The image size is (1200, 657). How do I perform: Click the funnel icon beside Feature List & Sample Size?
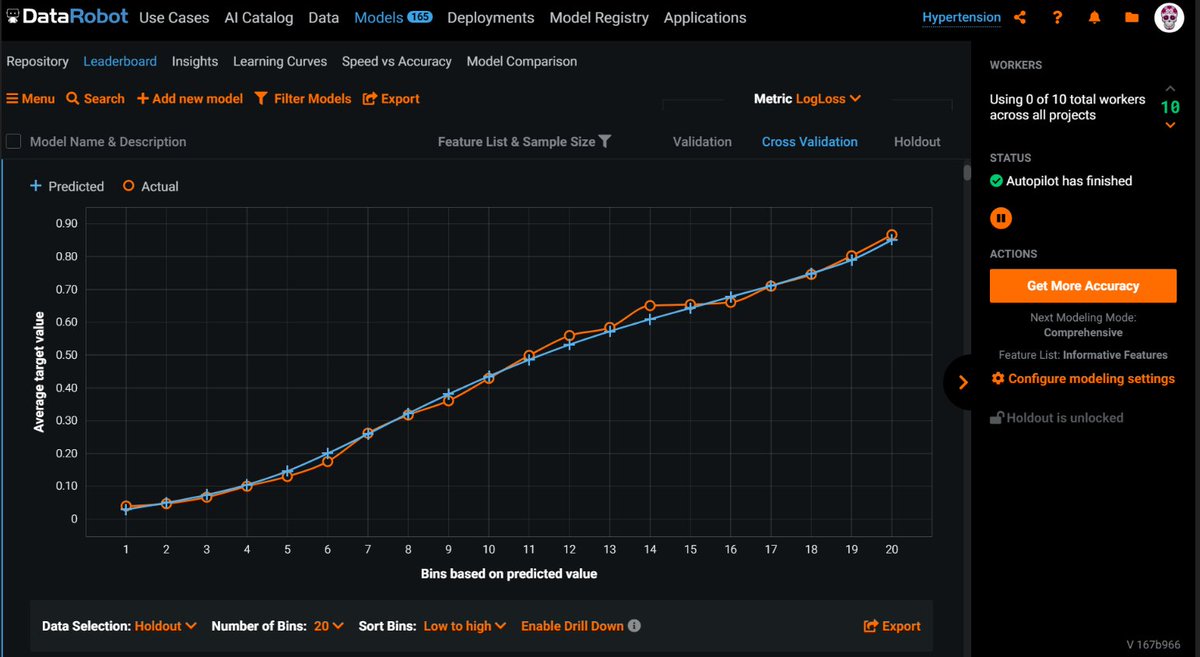605,142
